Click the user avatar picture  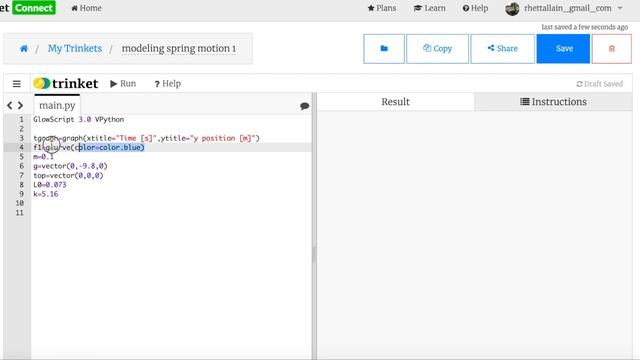pos(512,9)
